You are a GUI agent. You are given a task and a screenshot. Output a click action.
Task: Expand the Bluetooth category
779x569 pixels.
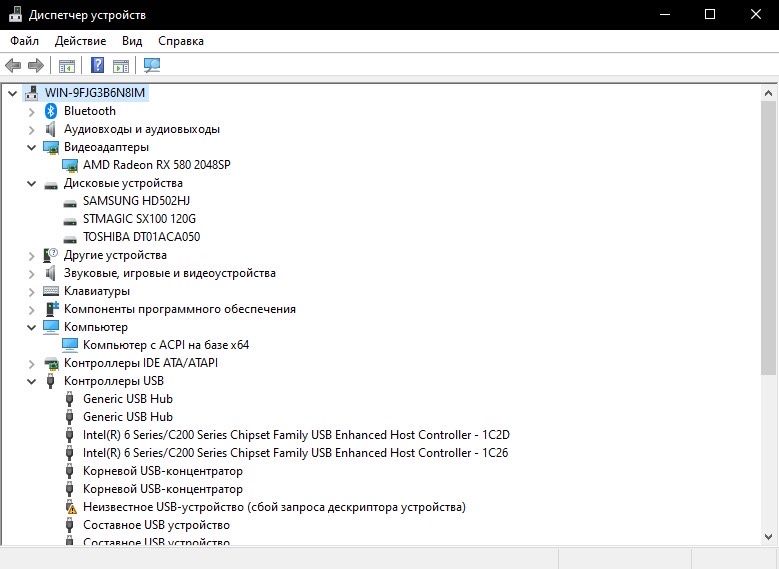coord(32,112)
